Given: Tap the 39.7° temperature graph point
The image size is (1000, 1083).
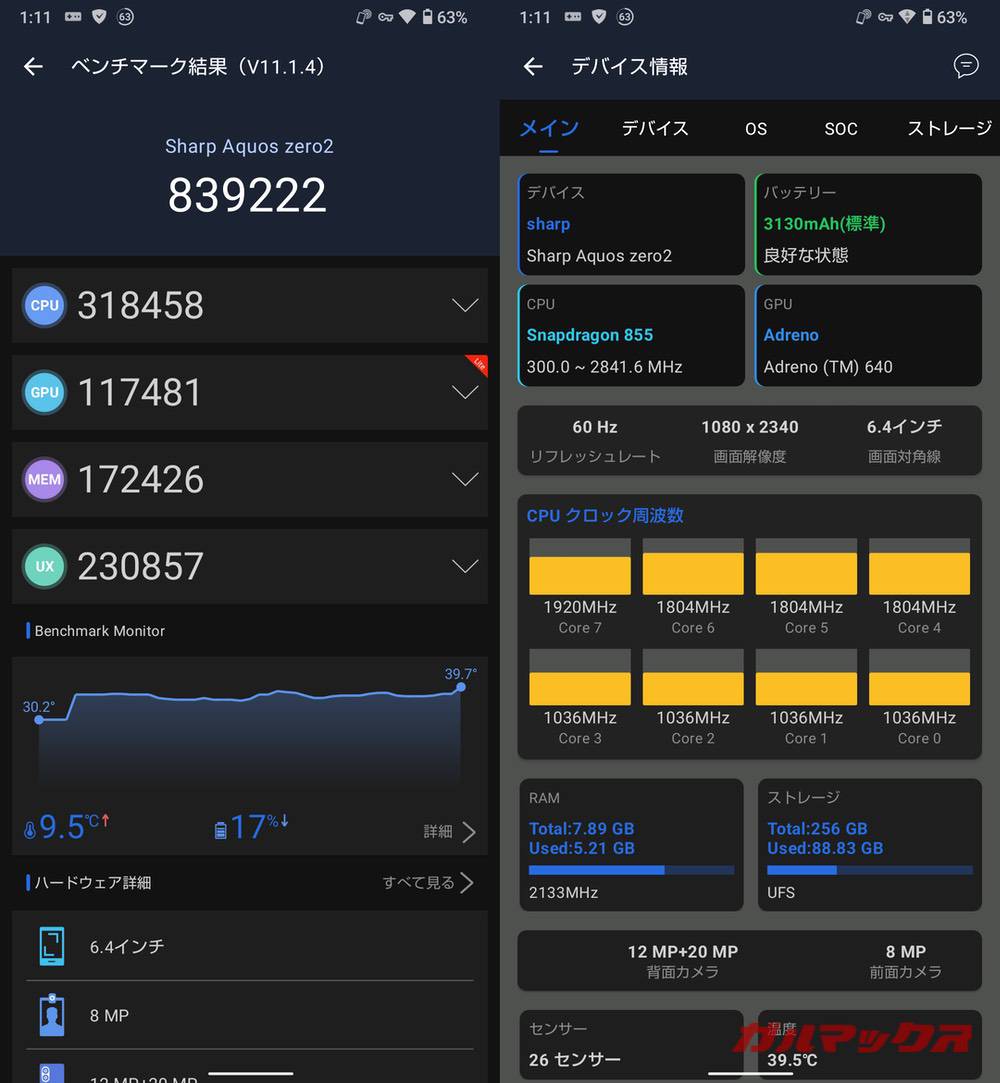Looking at the screenshot, I should (x=461, y=687).
